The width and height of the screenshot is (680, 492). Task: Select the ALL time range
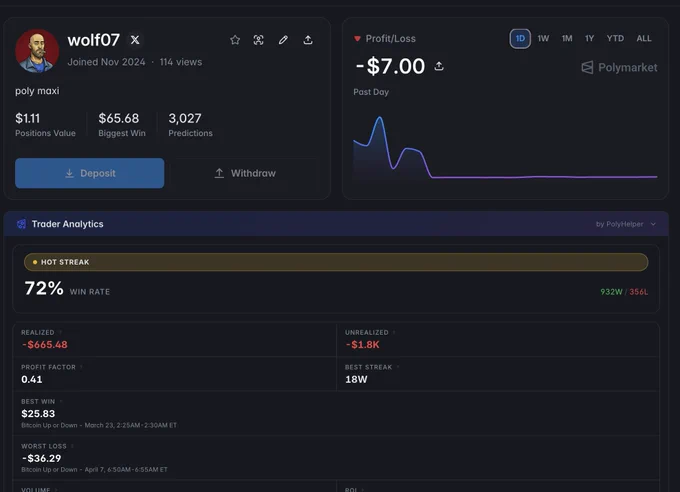click(644, 39)
